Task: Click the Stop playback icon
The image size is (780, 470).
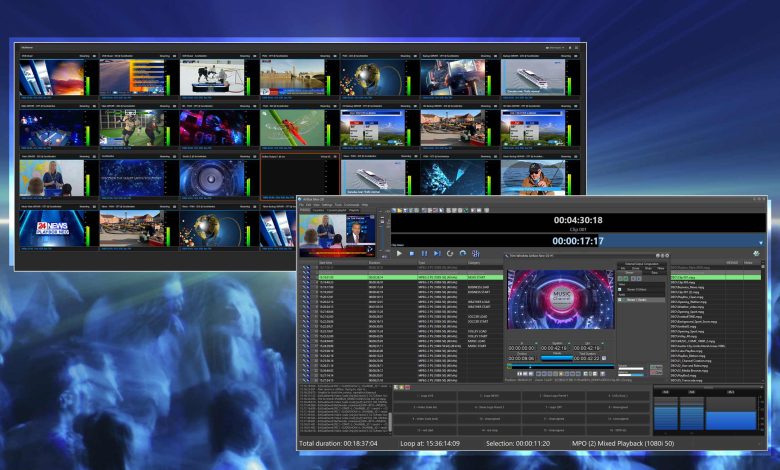Action: tap(411, 254)
